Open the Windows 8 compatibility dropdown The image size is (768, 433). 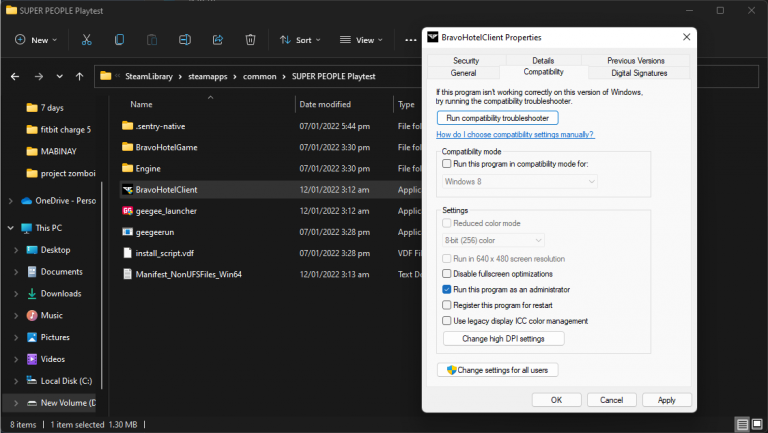520,182
